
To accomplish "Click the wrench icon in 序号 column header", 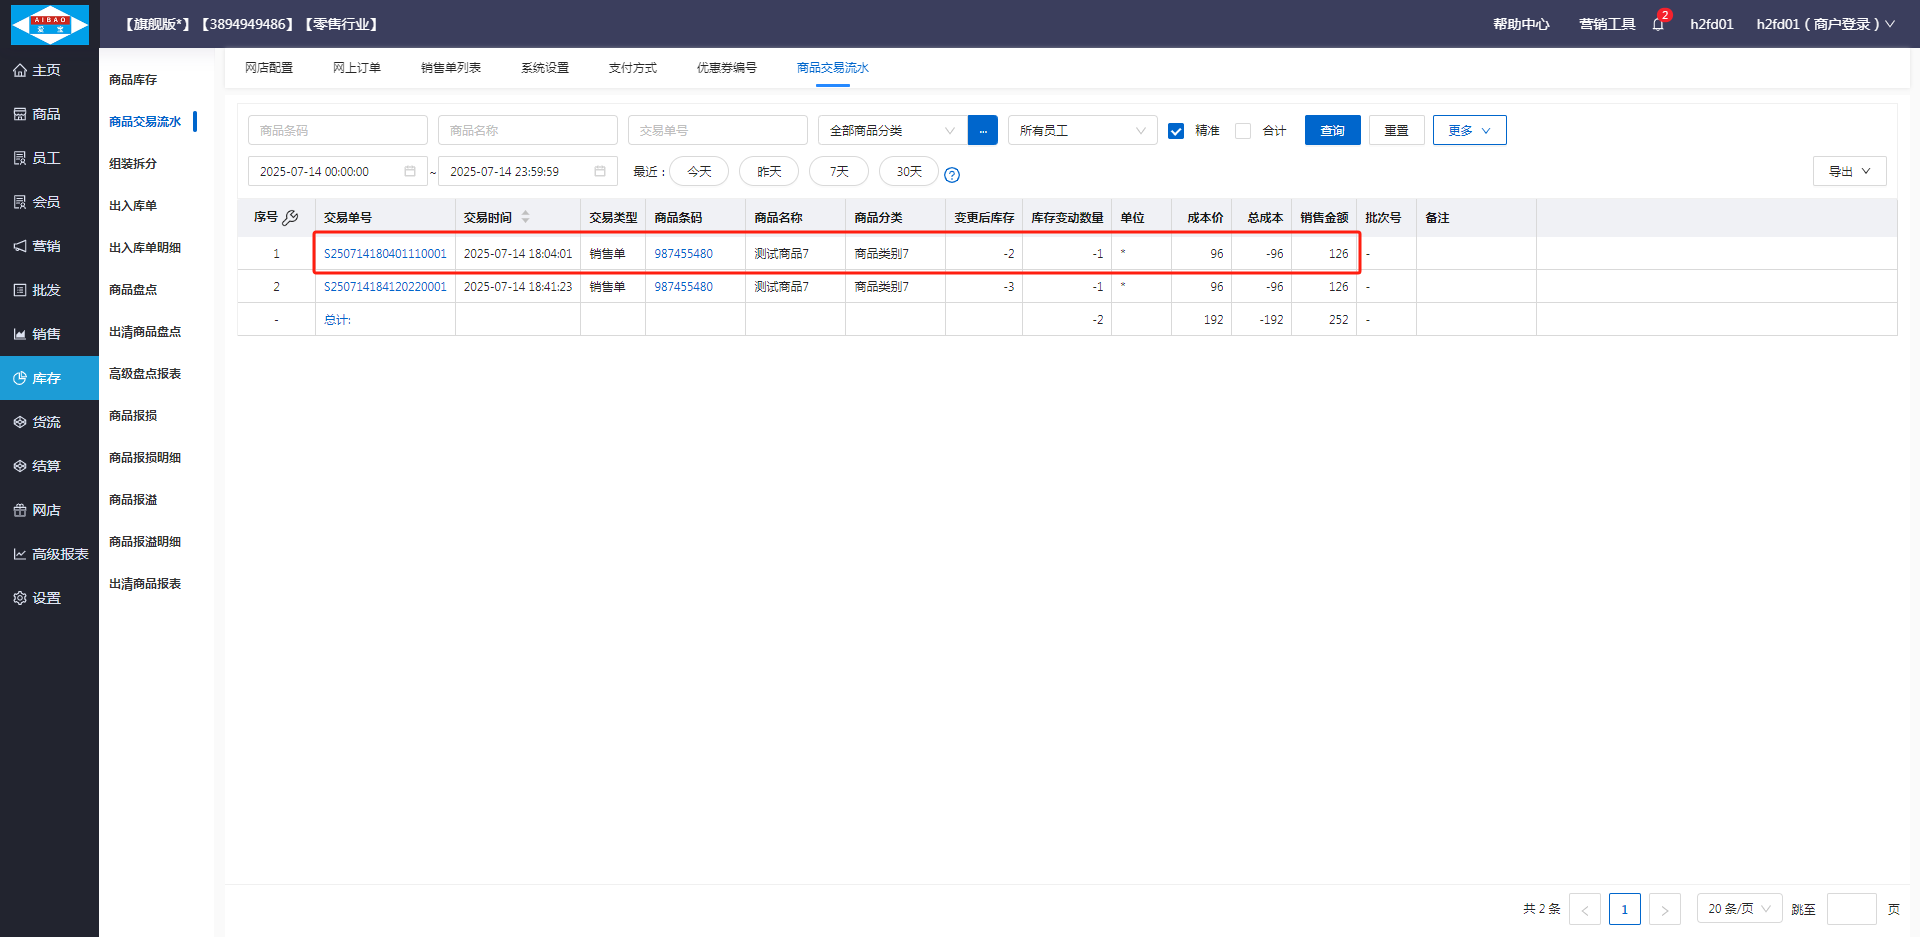I will tap(291, 217).
